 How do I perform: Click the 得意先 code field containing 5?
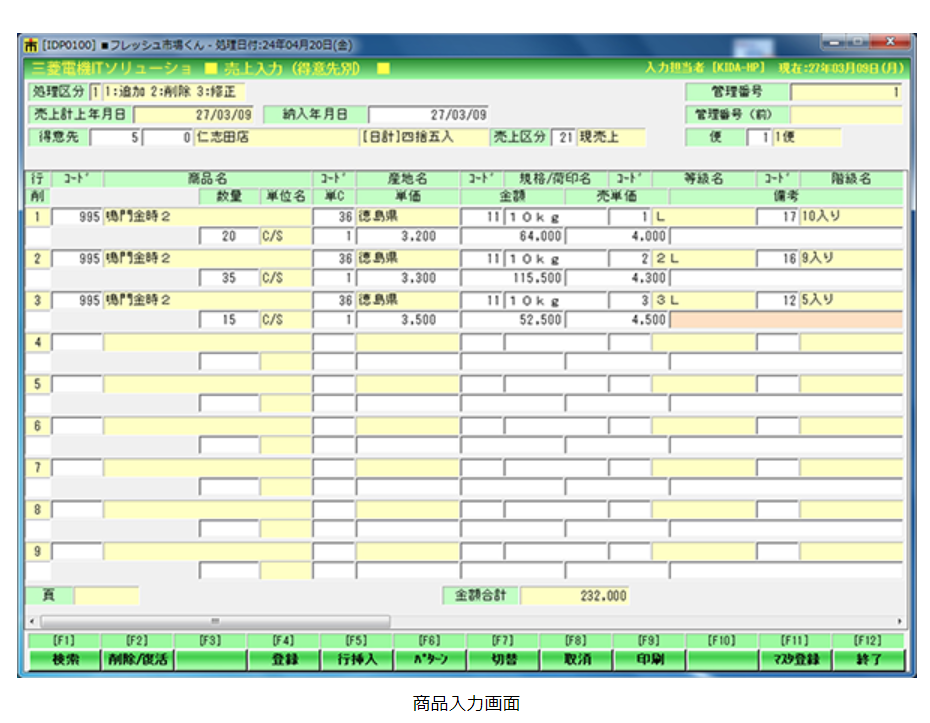click(116, 137)
